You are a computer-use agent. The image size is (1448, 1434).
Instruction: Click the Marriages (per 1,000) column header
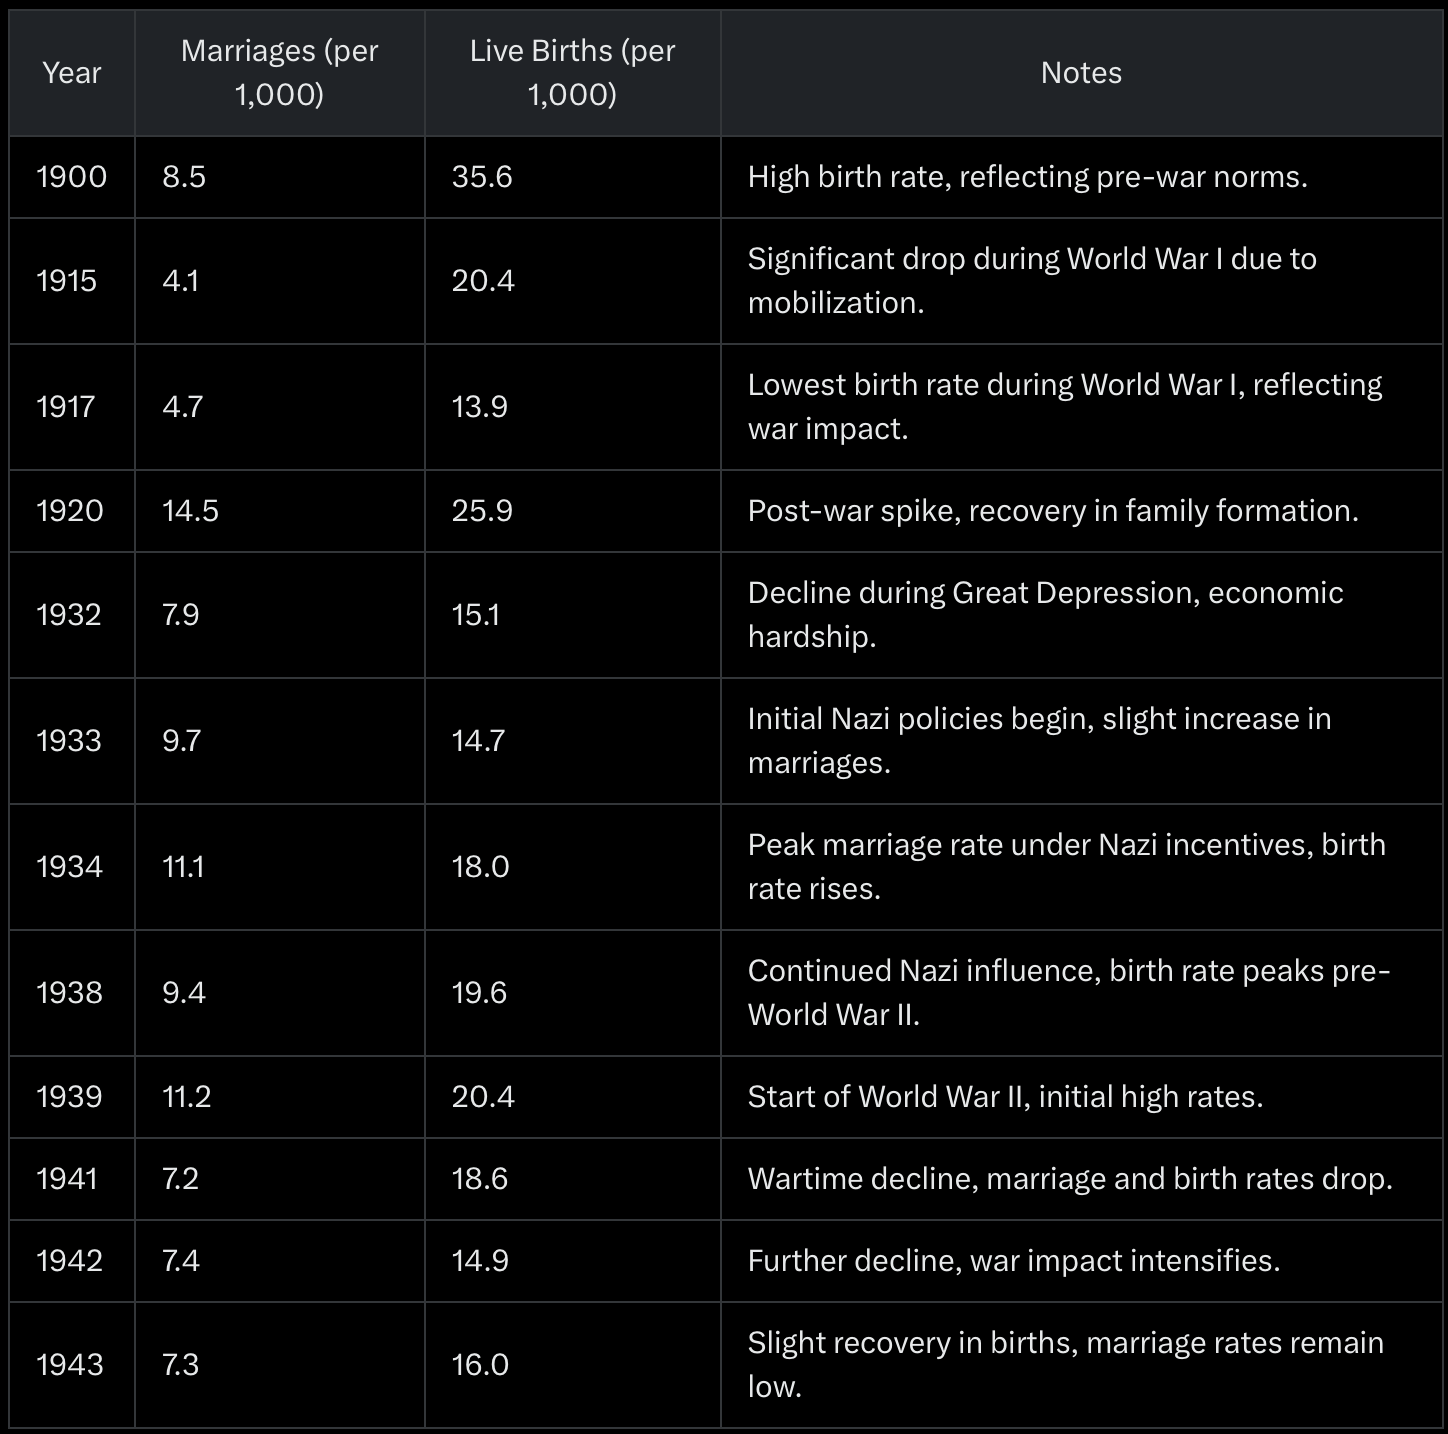click(x=280, y=73)
